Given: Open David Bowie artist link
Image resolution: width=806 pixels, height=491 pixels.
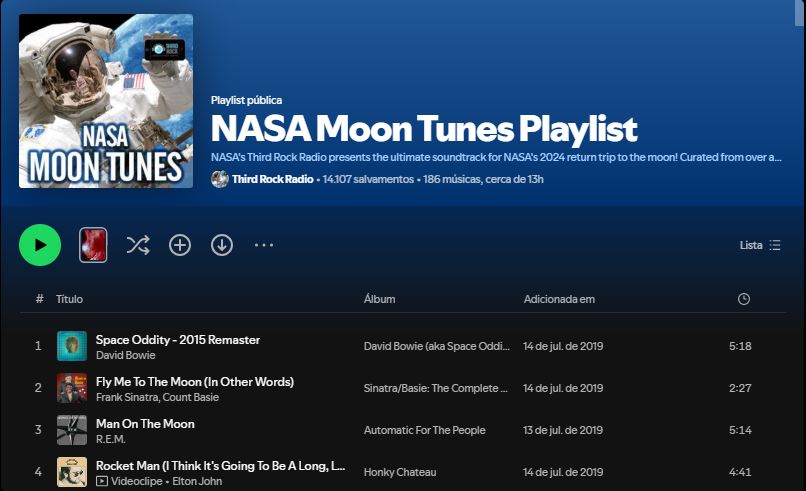Looking at the screenshot, I should 125,355.
